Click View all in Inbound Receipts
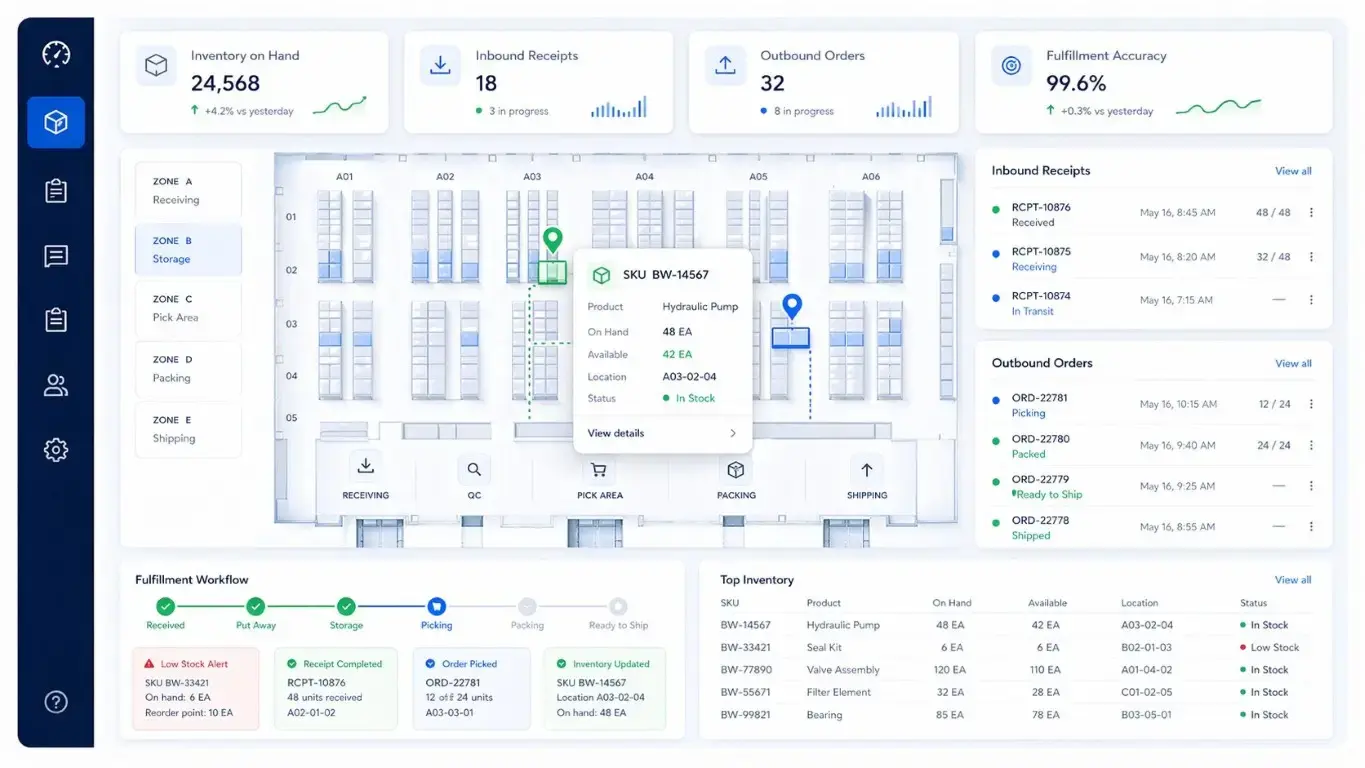This screenshot has width=1365, height=768. pos(1292,171)
